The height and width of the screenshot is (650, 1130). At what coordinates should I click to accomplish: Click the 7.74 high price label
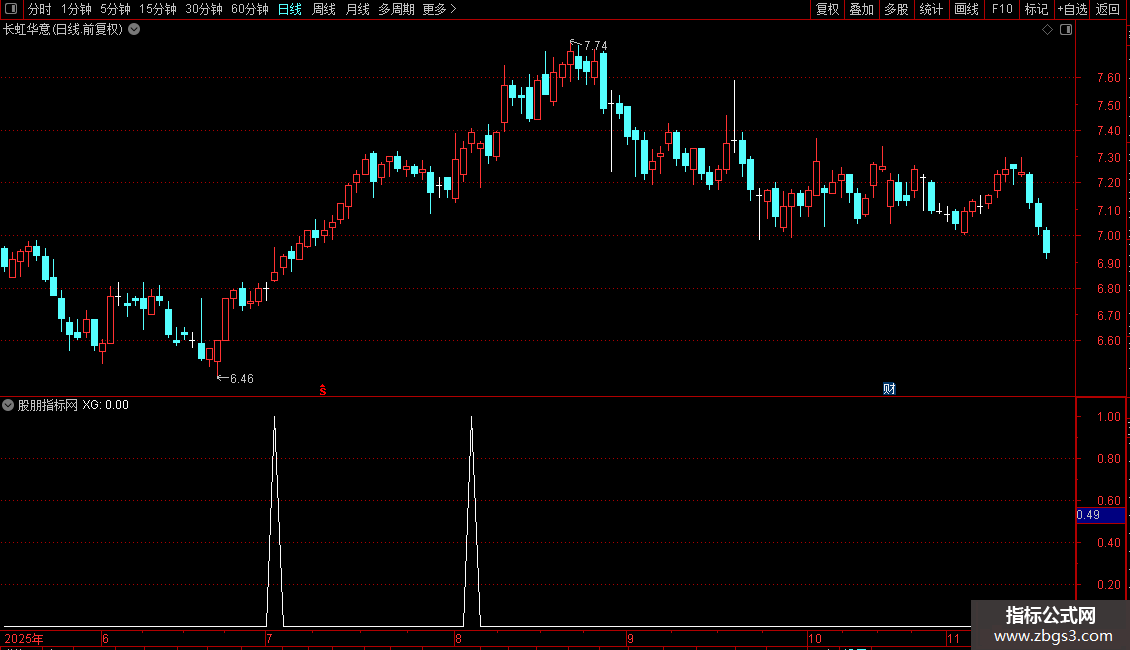[x=595, y=45]
